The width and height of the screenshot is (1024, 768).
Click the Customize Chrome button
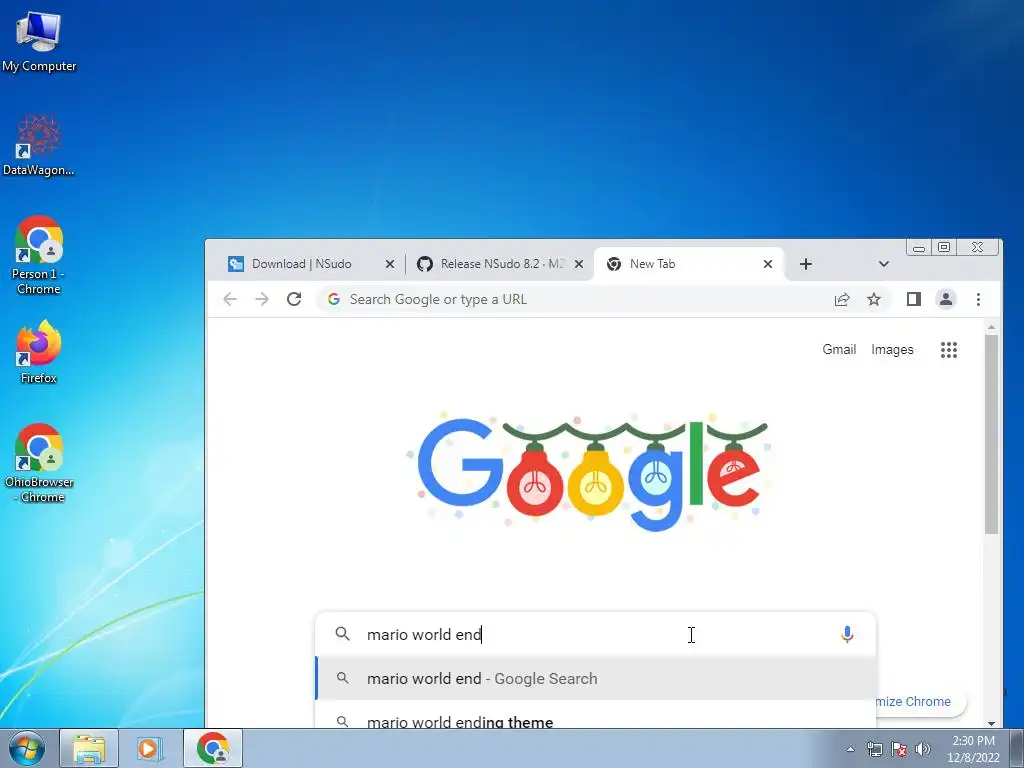(920, 701)
